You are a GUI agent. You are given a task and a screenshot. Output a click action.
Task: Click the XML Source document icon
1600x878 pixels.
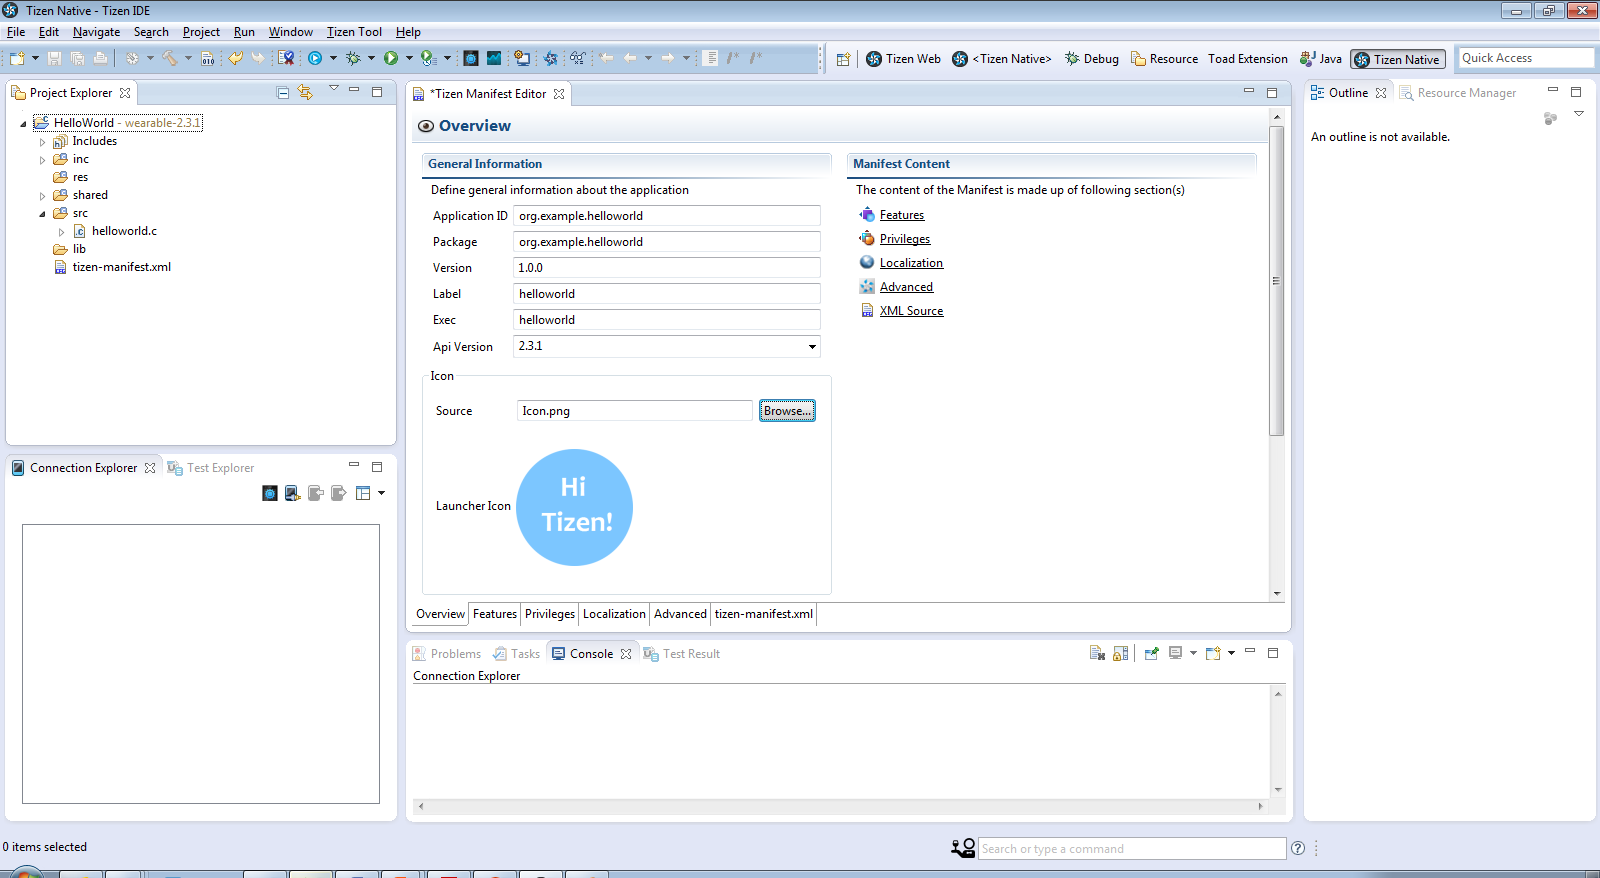point(867,310)
